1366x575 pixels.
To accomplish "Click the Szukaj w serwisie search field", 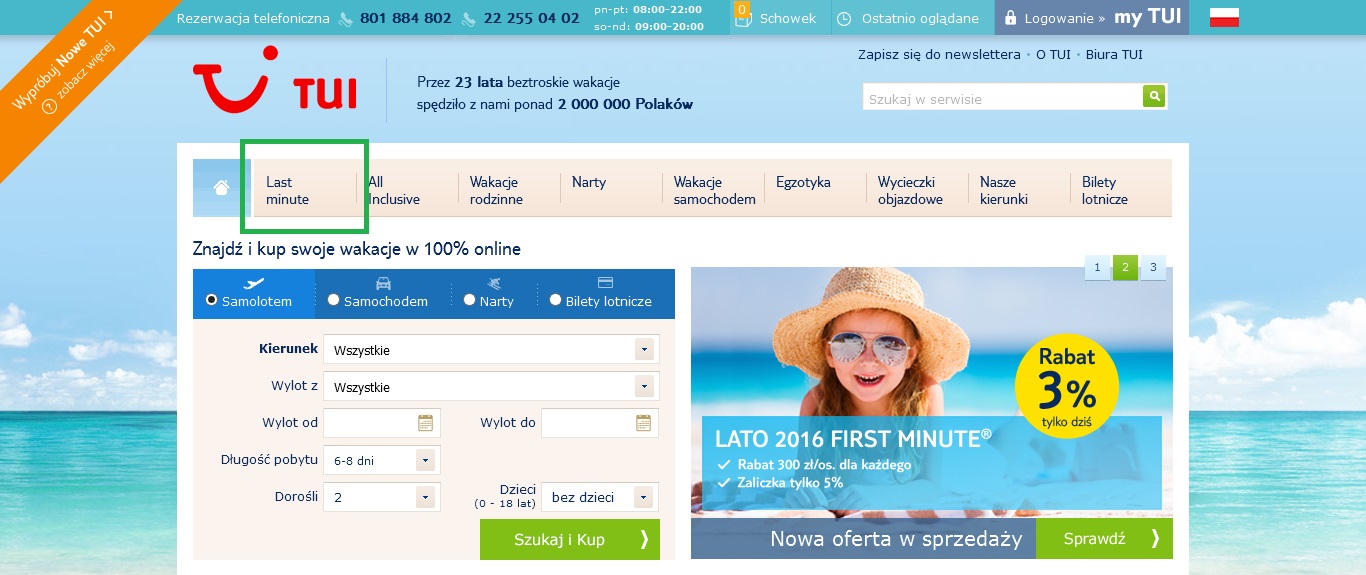I will coord(1003,98).
